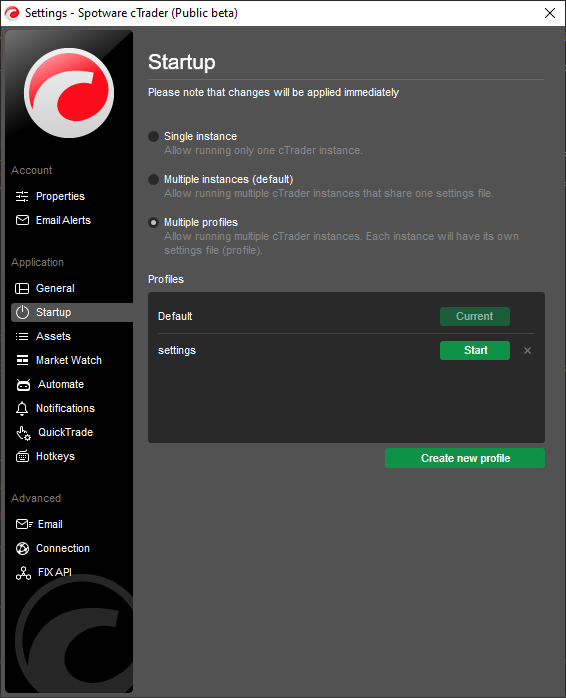Open the Market Watch settings section
This screenshot has height=698, width=566.
[69, 361]
